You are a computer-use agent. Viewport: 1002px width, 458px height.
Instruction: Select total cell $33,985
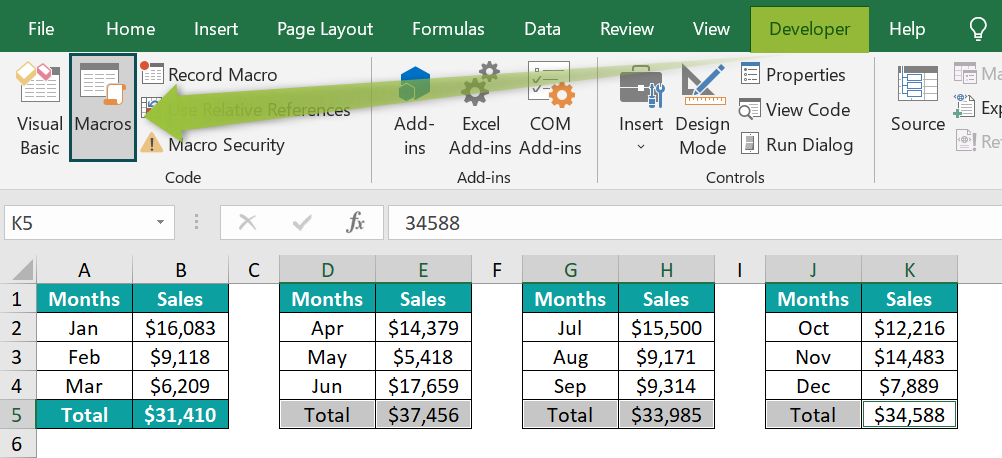pyautogui.click(x=666, y=415)
